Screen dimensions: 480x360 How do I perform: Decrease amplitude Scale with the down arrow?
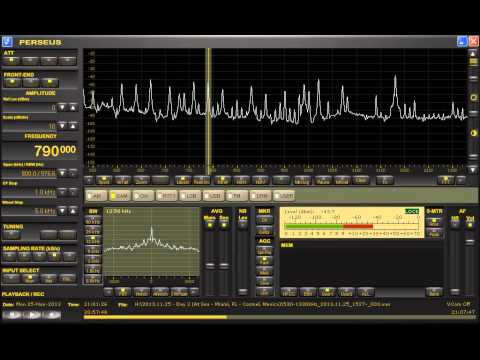(62, 126)
